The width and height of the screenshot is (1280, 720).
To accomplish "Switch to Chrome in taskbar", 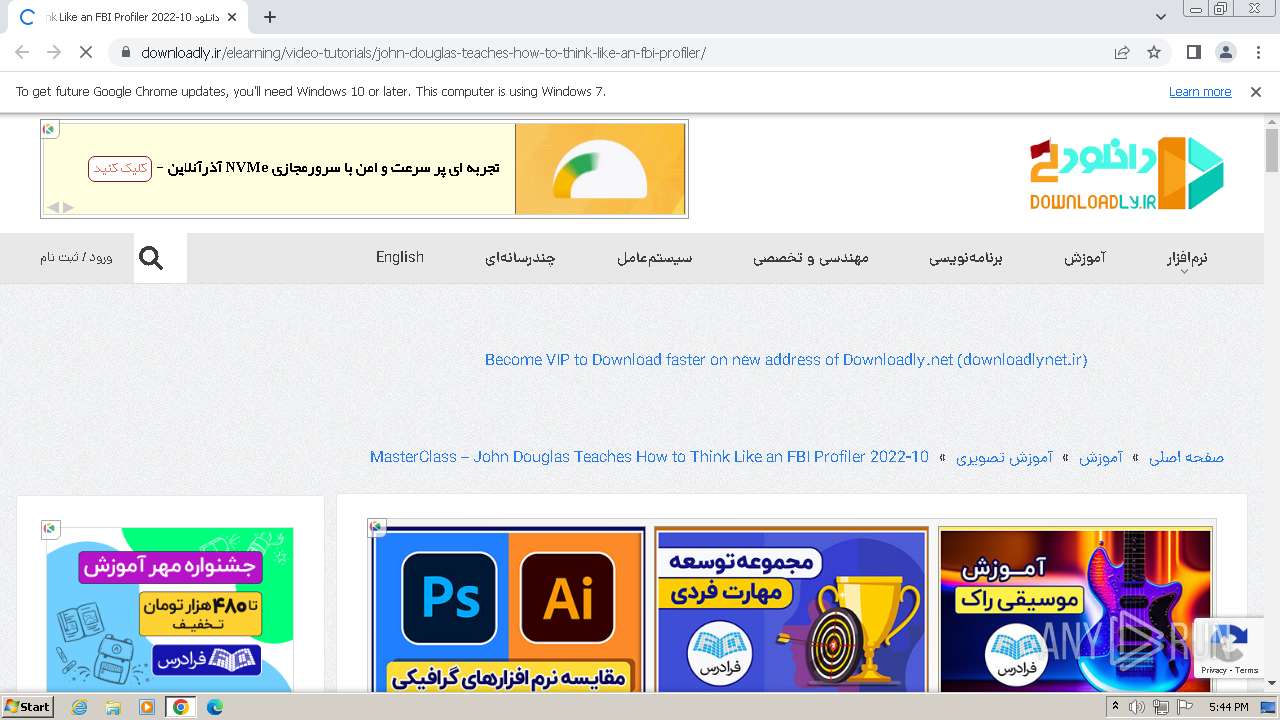I will pos(180,707).
